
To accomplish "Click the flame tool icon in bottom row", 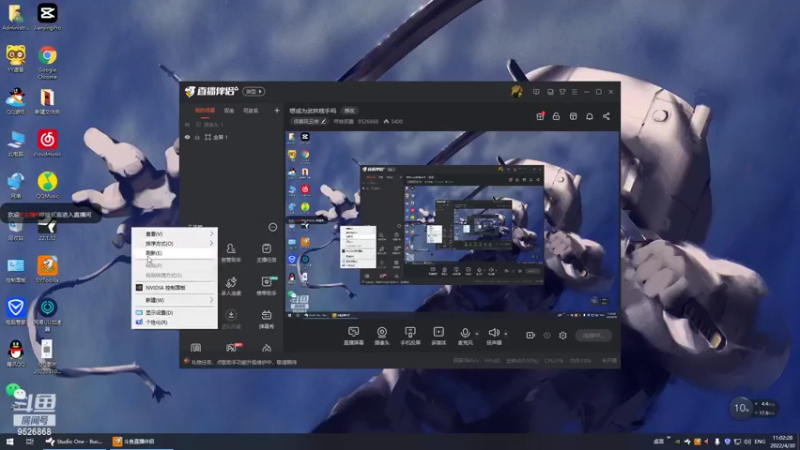I will pos(266,348).
